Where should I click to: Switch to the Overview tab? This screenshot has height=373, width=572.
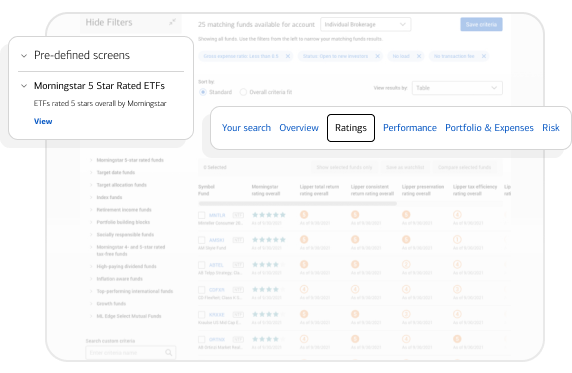pos(299,128)
